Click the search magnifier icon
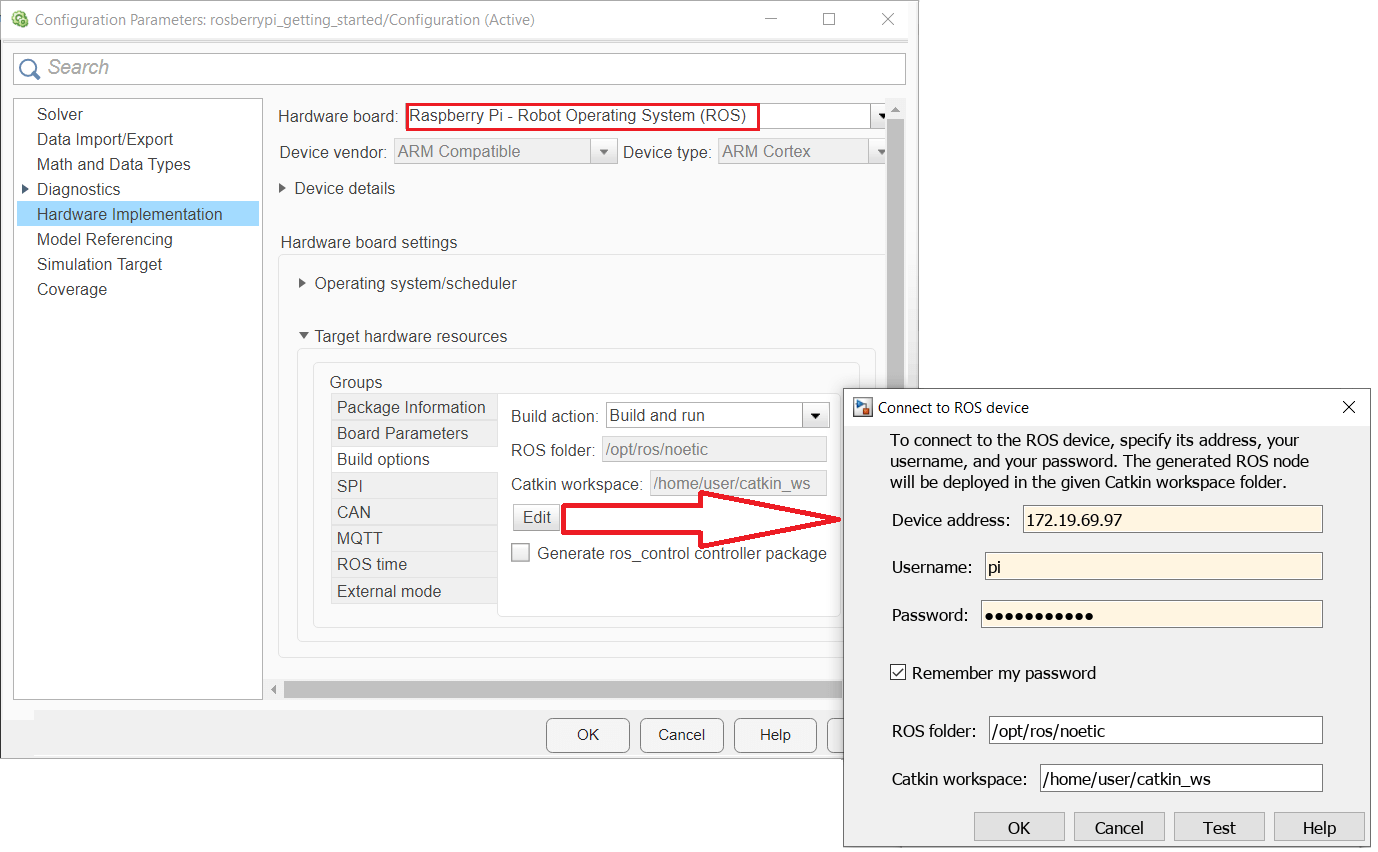 click(x=30, y=68)
